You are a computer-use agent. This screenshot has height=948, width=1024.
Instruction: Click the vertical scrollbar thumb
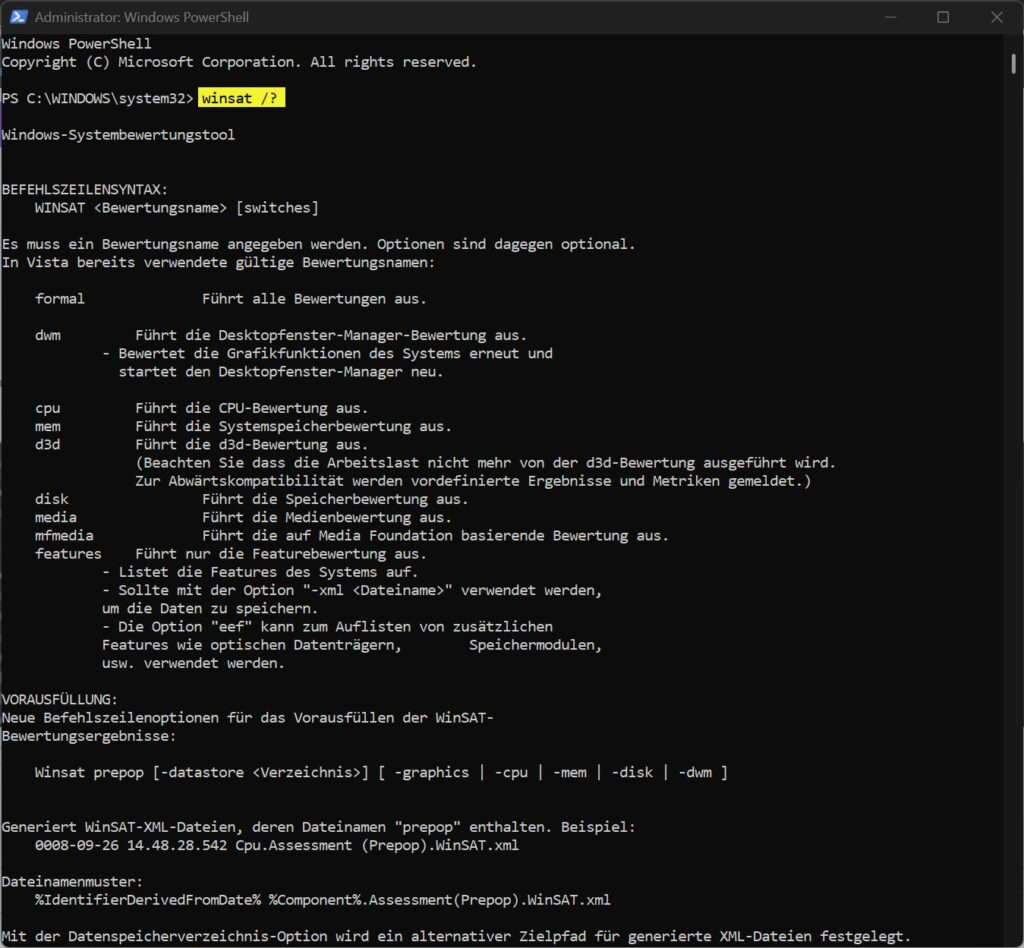click(1013, 64)
